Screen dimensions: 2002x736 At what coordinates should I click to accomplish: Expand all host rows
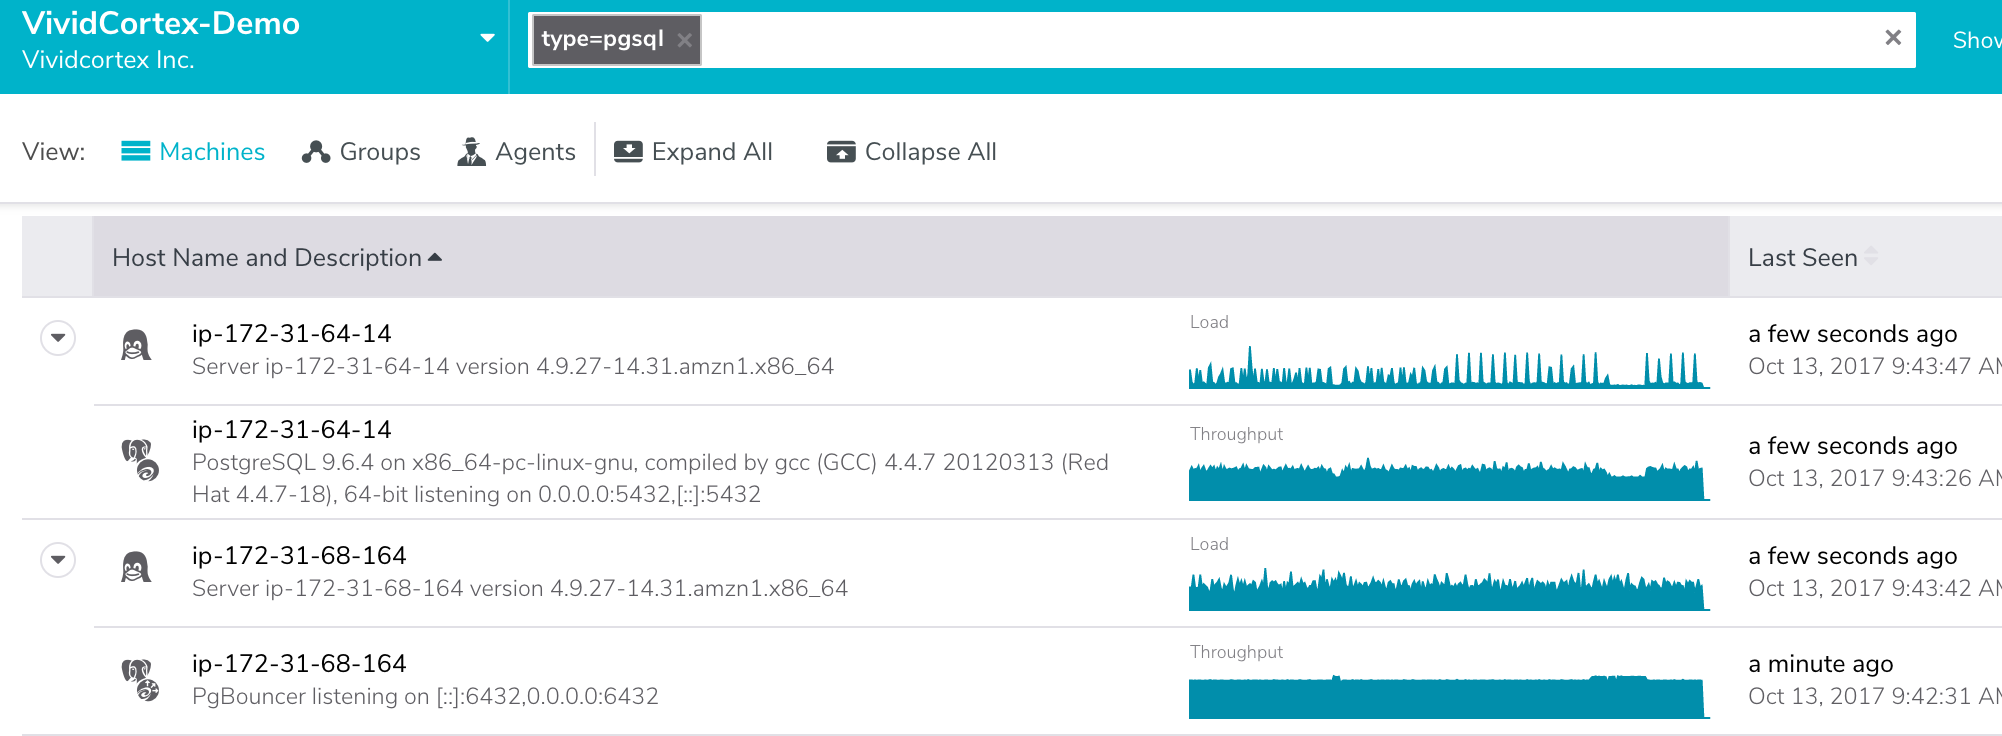pos(693,152)
